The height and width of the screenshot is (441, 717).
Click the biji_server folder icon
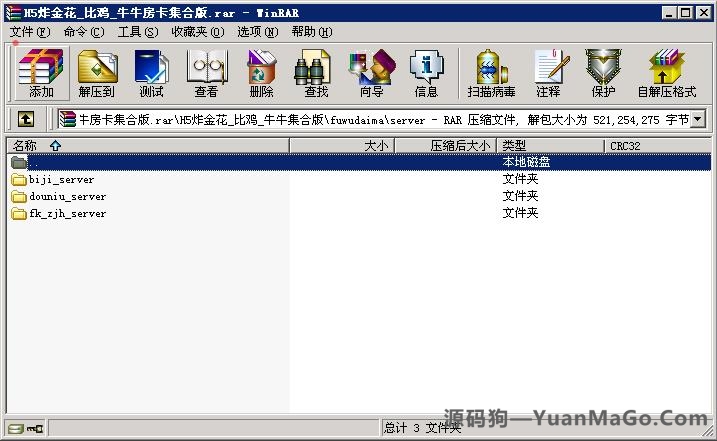[x=19, y=179]
